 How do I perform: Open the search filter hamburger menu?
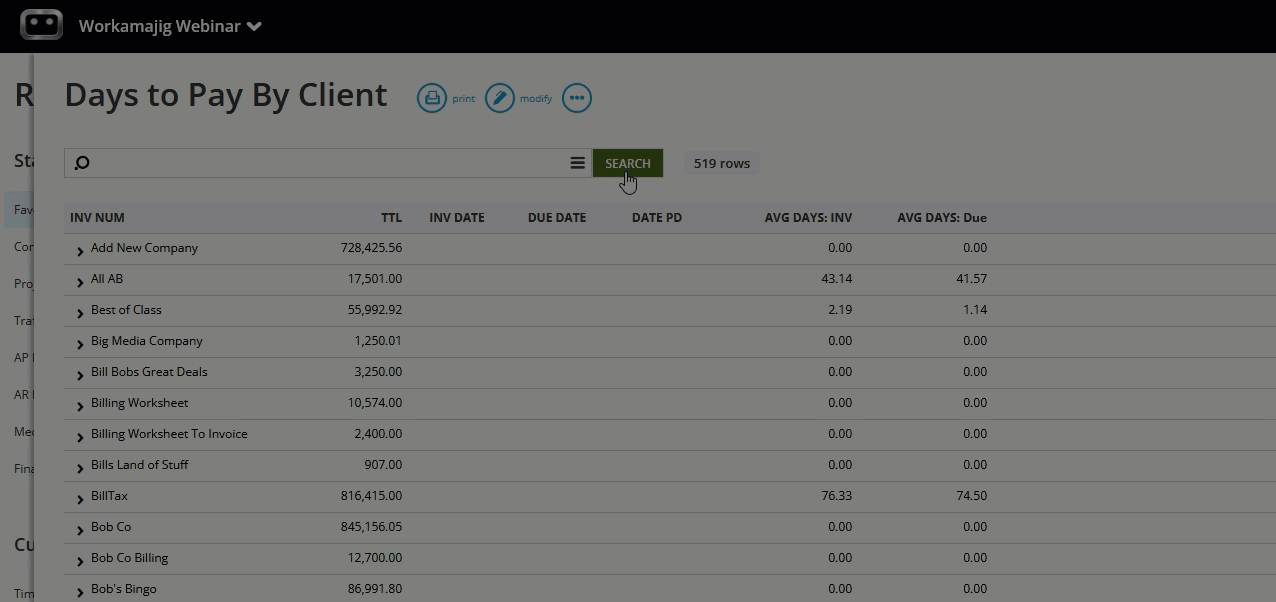point(578,163)
